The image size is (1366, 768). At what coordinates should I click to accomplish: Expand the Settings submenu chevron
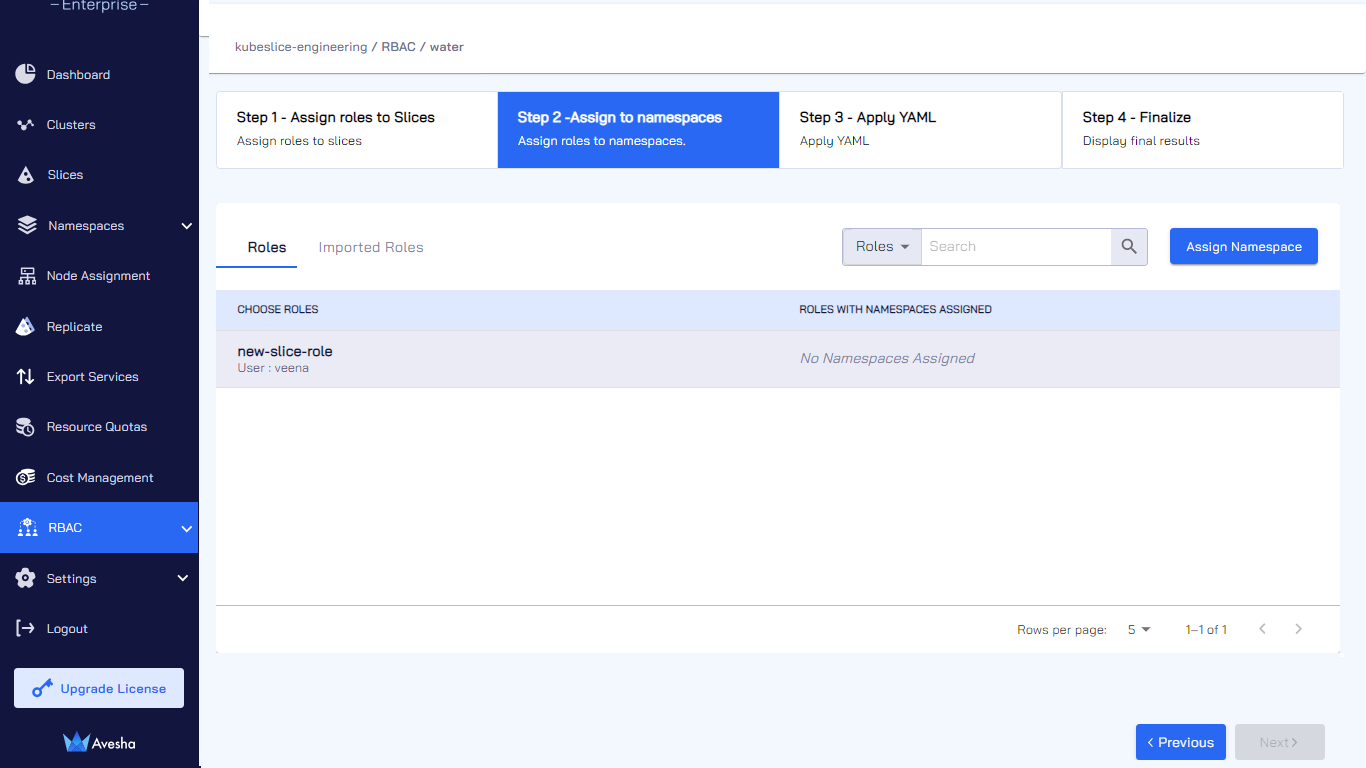pyautogui.click(x=182, y=578)
